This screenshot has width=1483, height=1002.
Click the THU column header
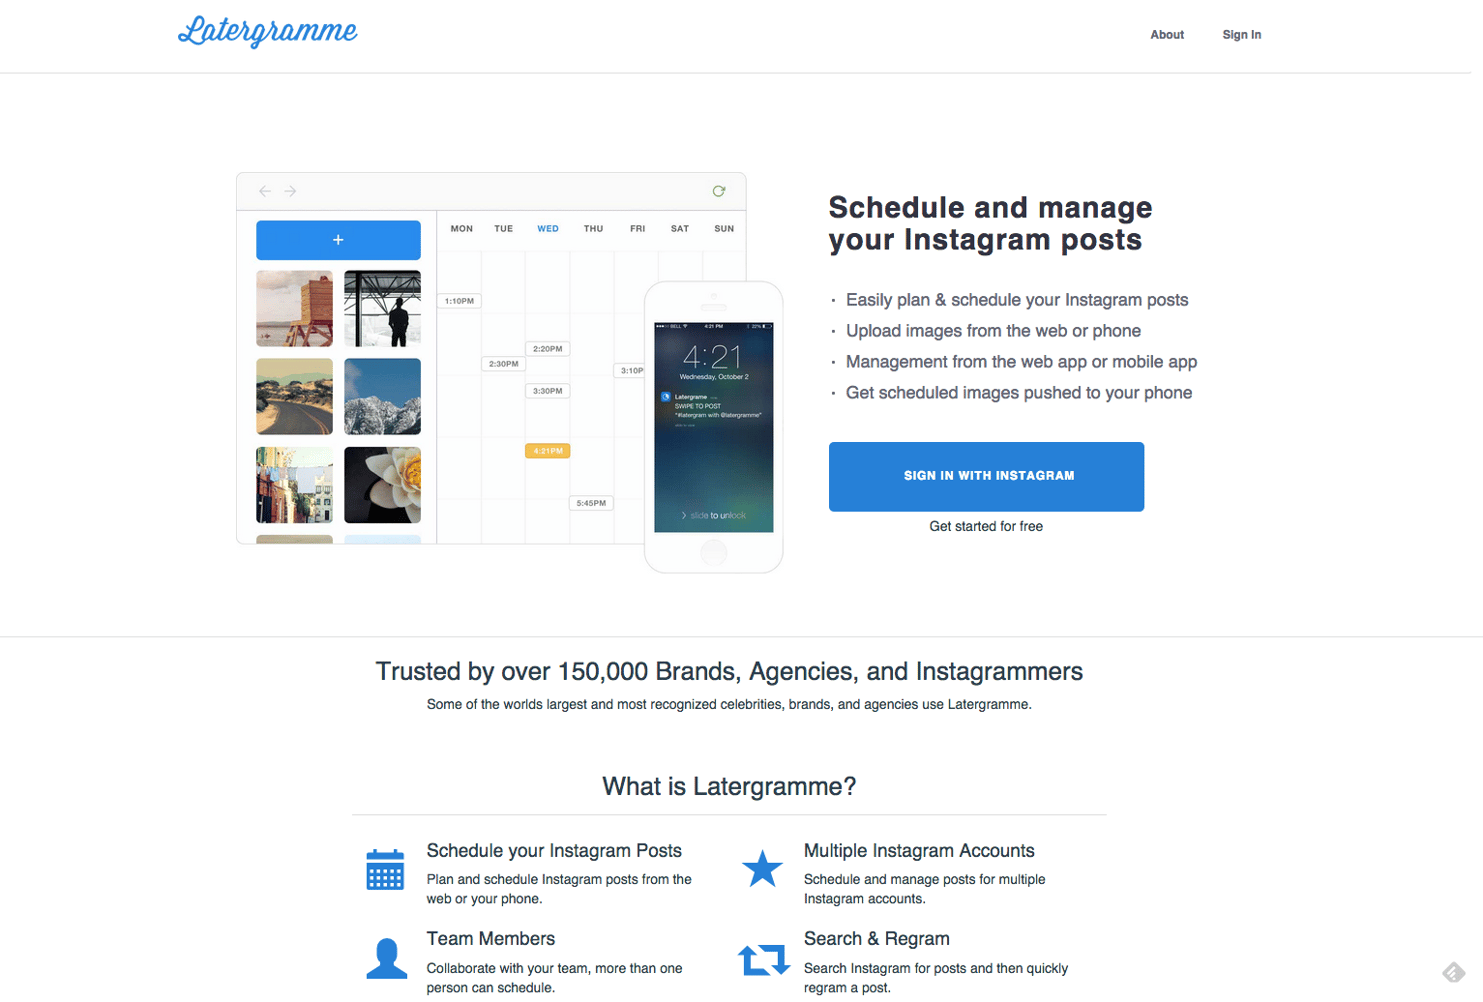point(594,229)
